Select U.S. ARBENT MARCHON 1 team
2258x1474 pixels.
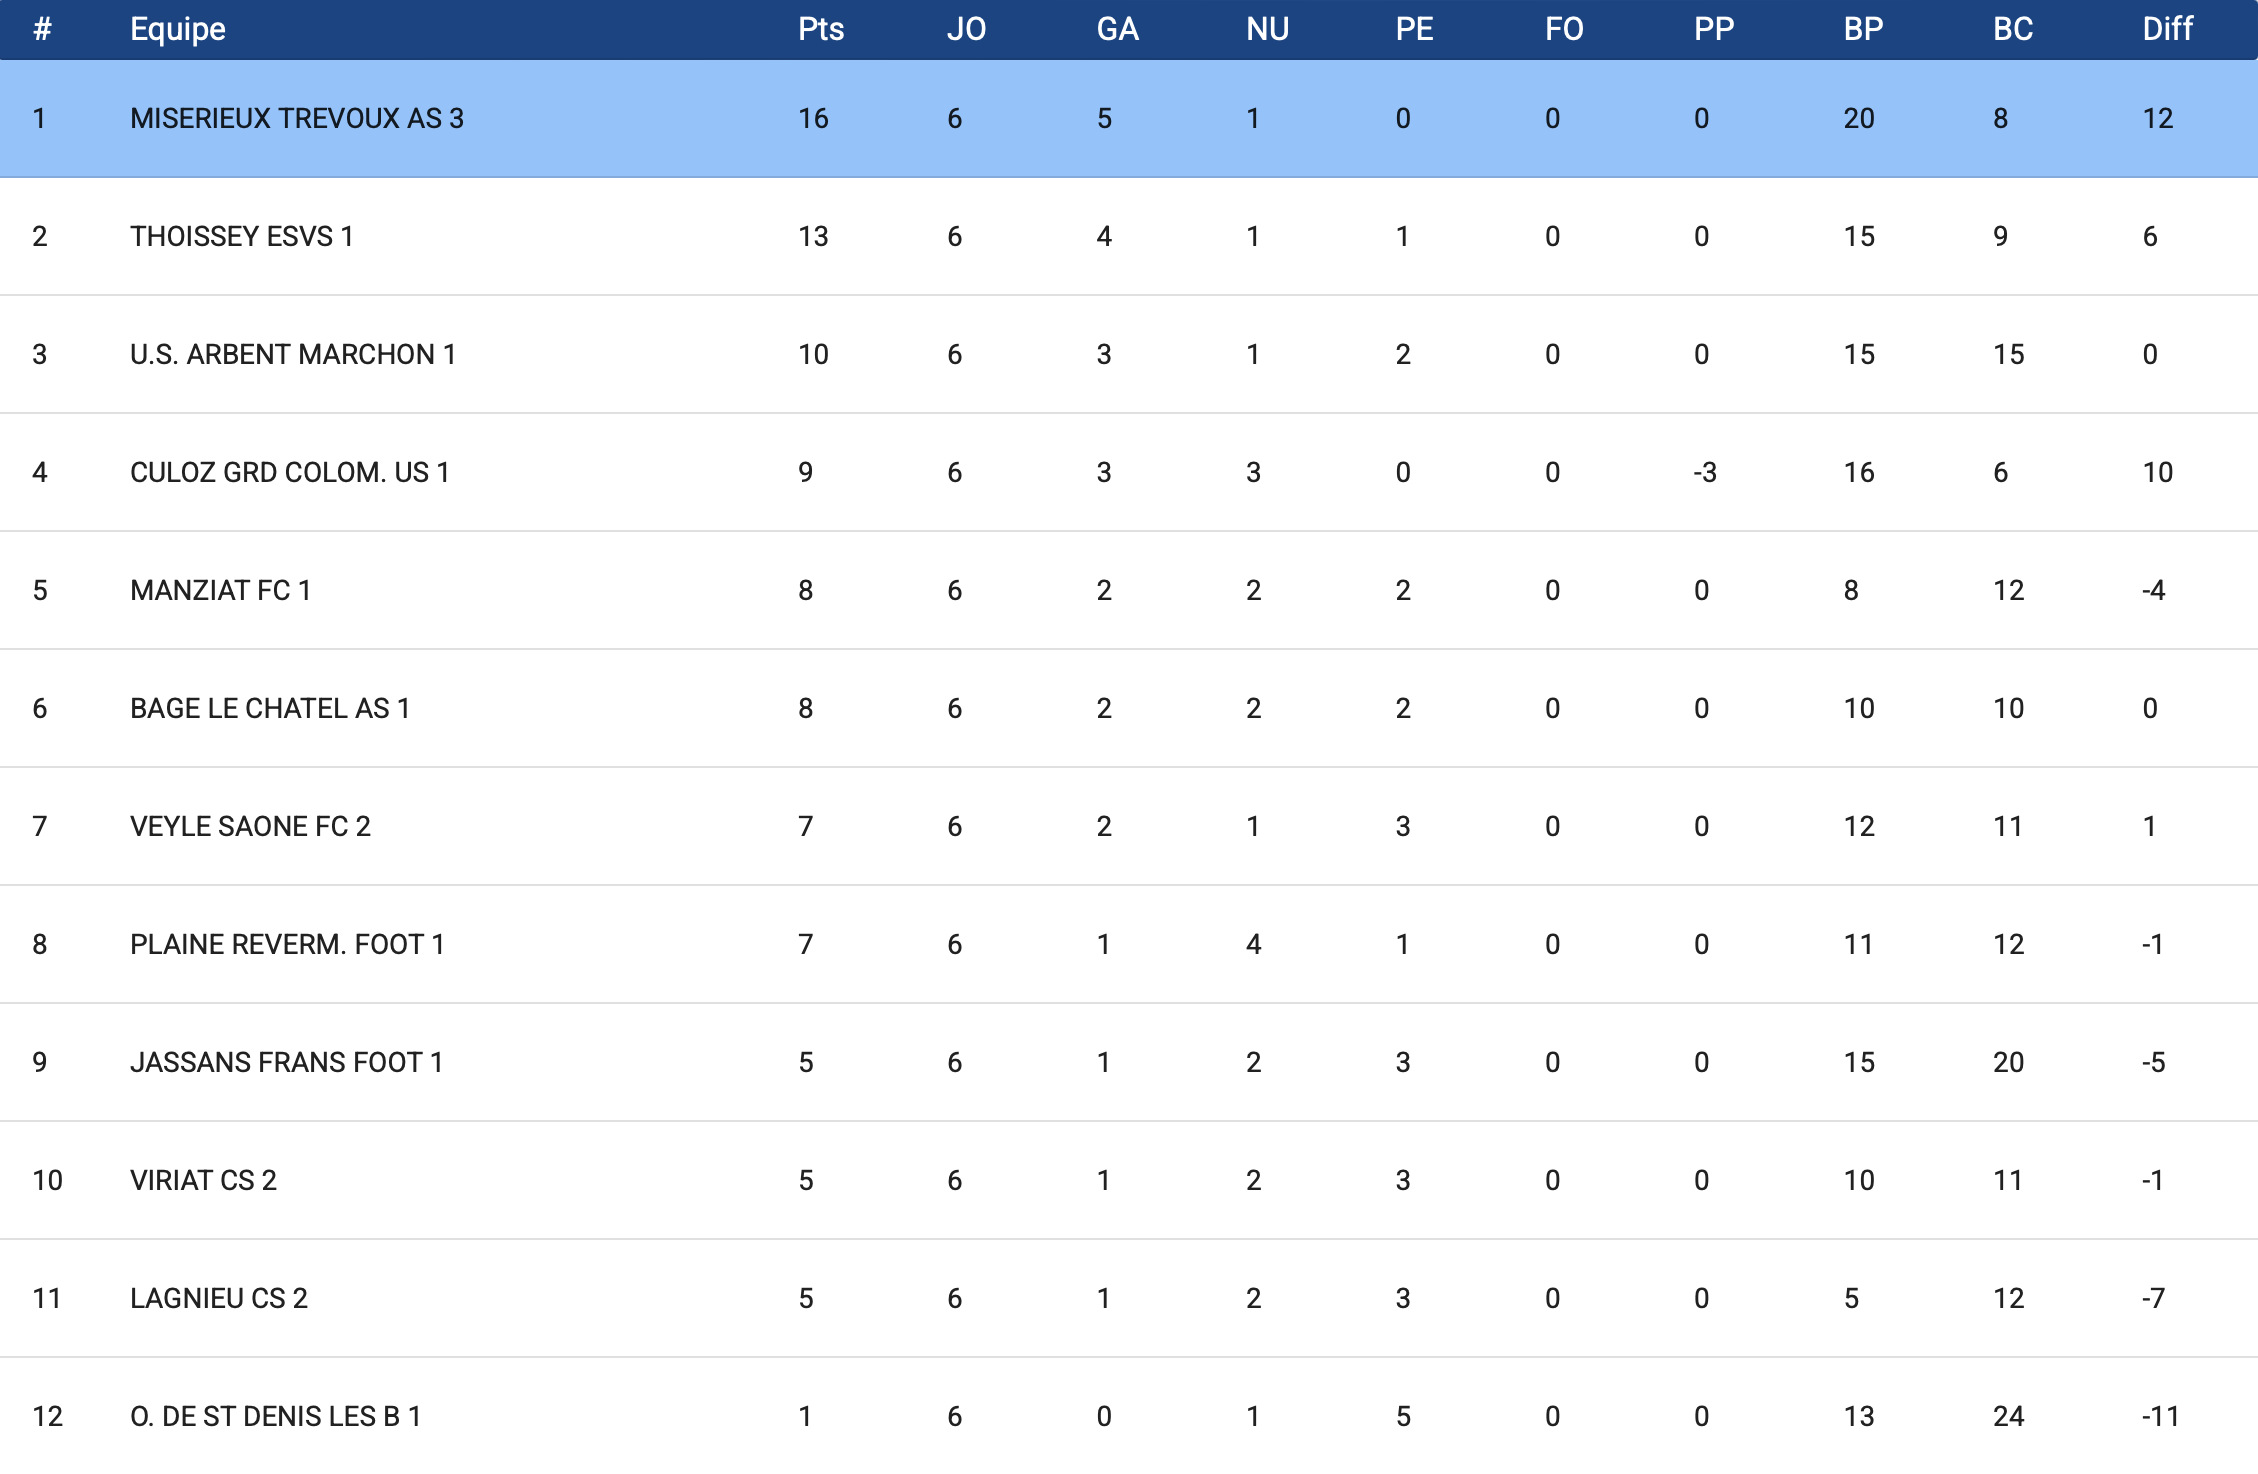[x=292, y=354]
